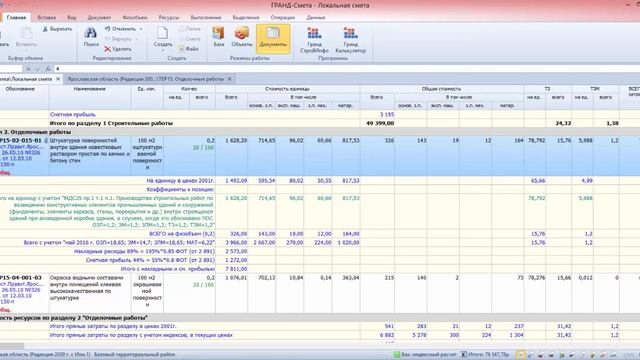The height and width of the screenshot is (360, 640).
Task: Open the Физобъем ribbon tab
Action: point(135,18)
